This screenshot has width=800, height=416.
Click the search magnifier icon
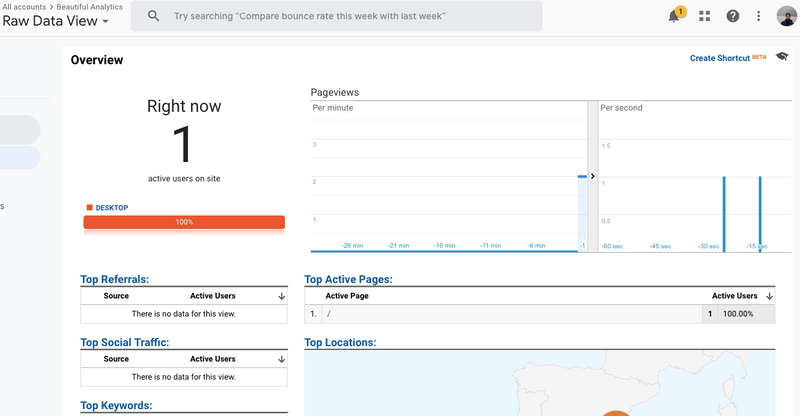tap(153, 16)
